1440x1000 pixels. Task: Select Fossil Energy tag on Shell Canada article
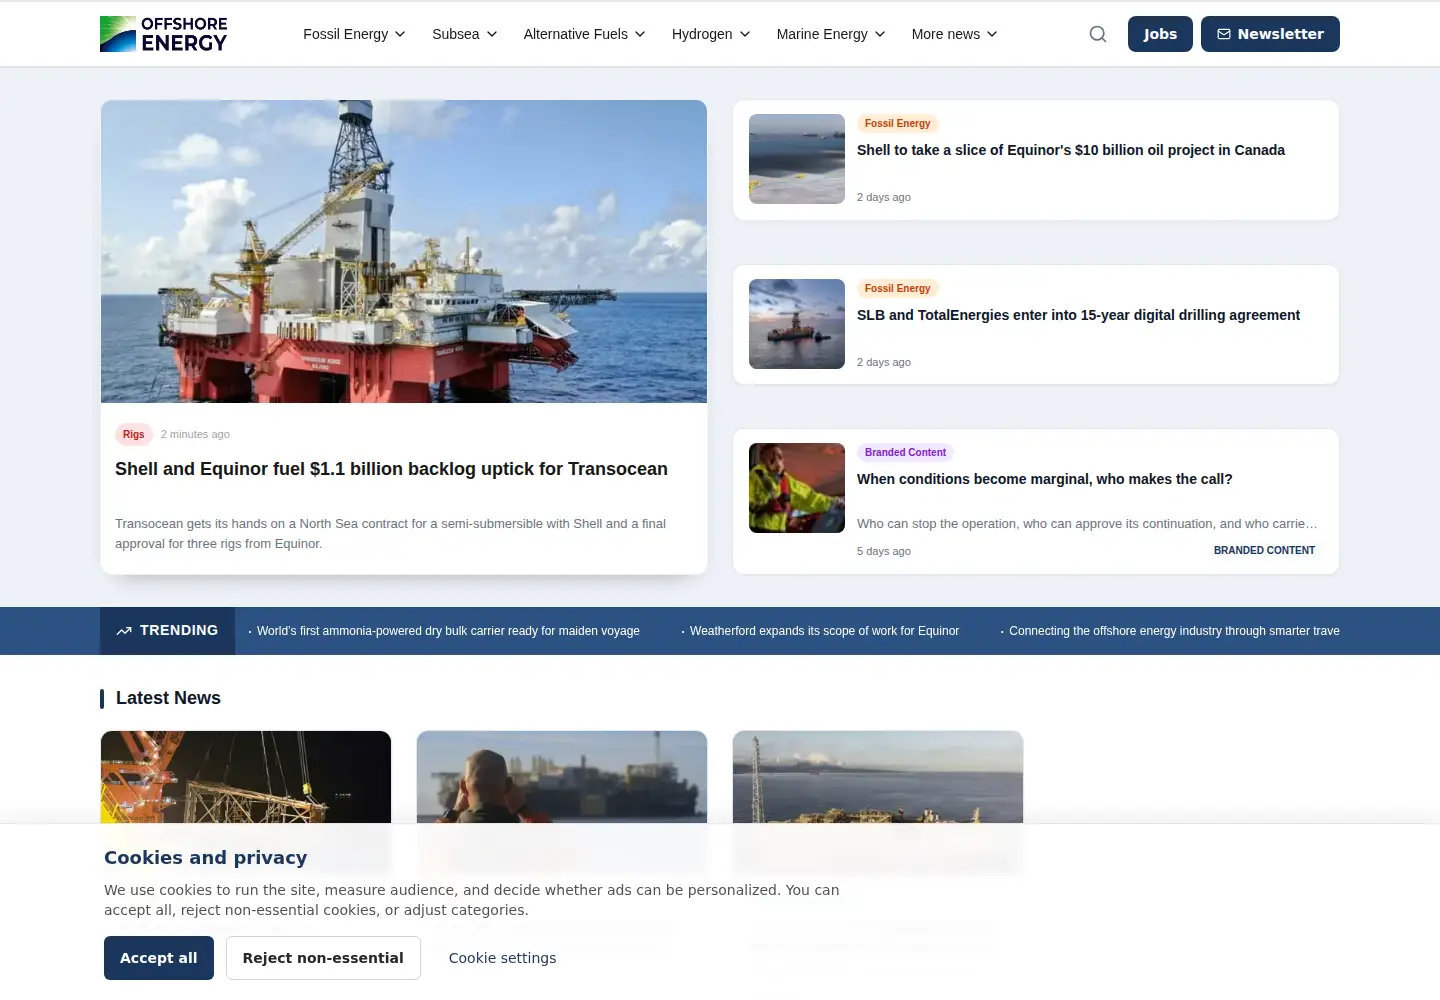(x=897, y=123)
